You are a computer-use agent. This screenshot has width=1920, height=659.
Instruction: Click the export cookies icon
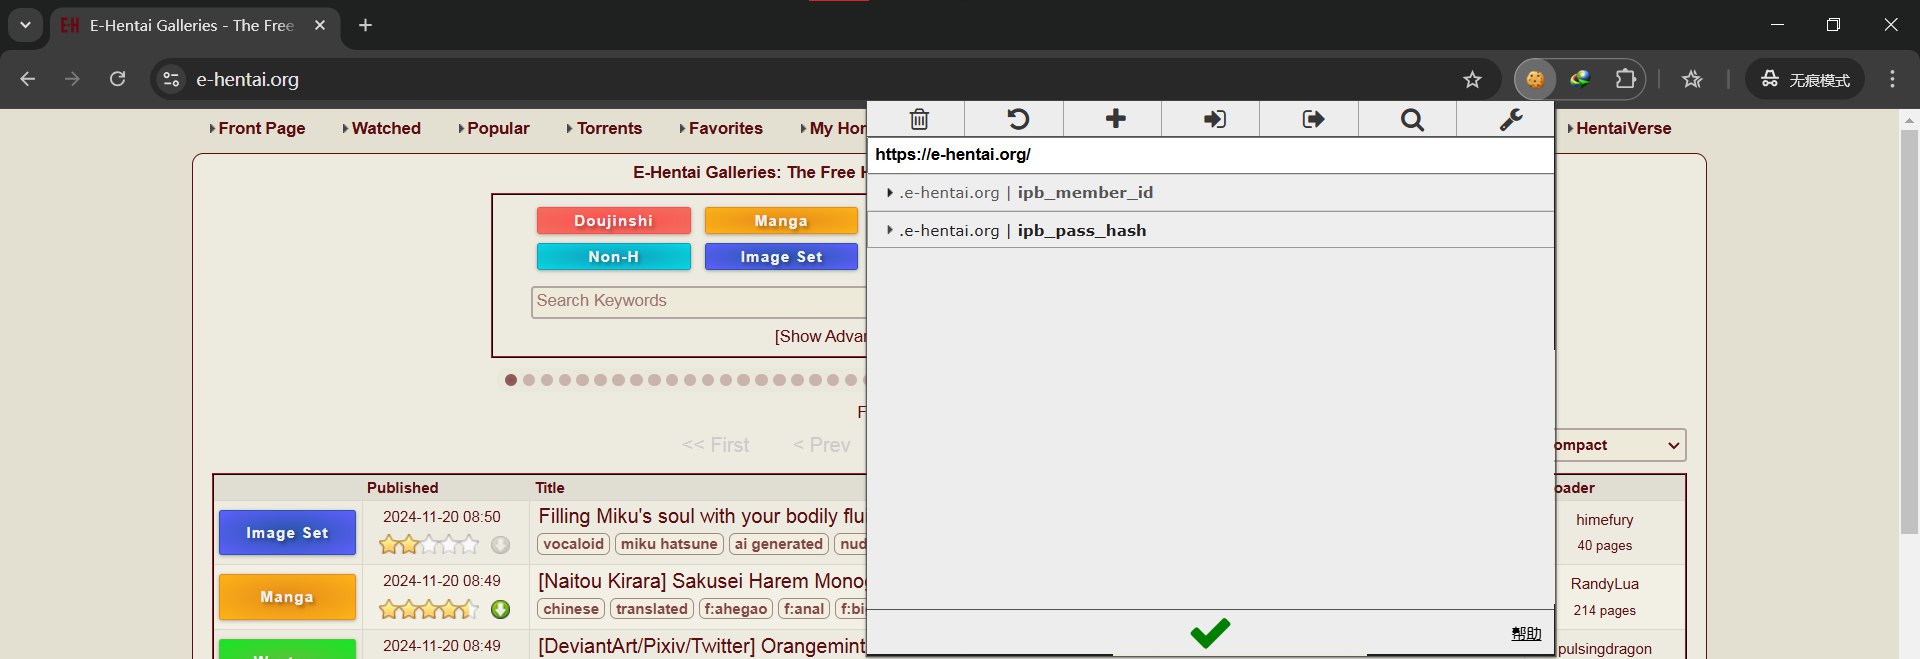pos(1312,119)
